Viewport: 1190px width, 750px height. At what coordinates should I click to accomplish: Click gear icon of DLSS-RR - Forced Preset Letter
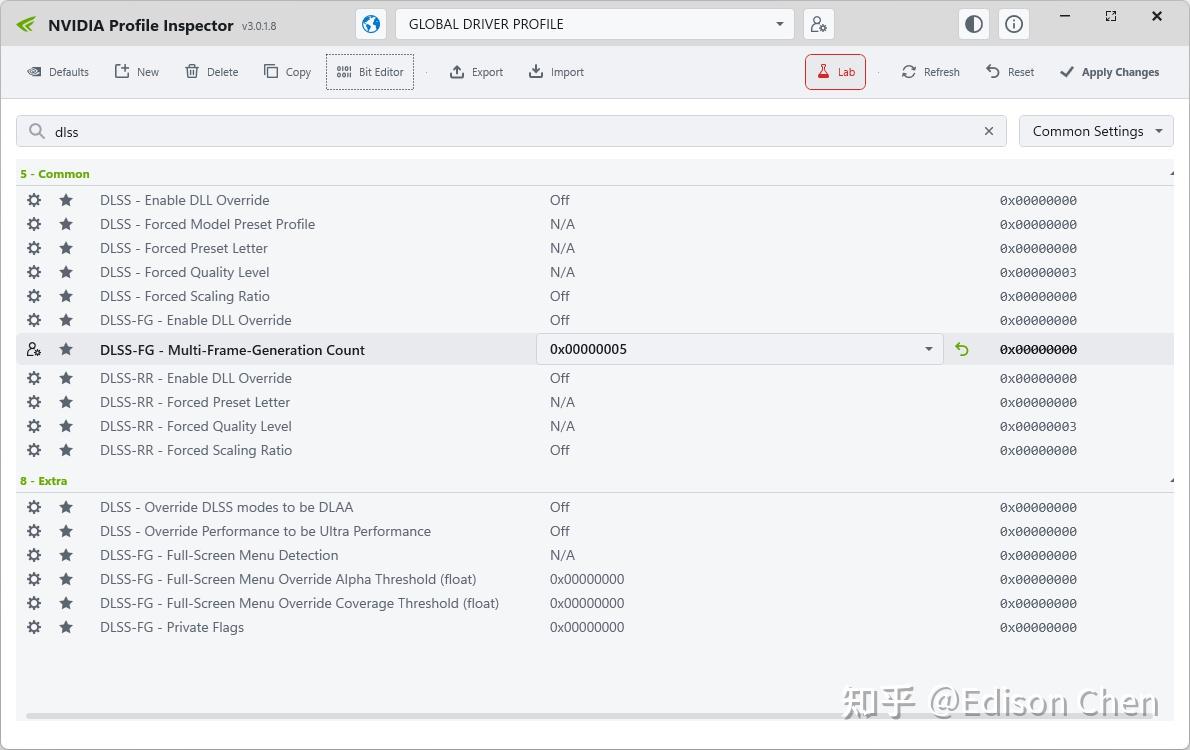pos(34,402)
